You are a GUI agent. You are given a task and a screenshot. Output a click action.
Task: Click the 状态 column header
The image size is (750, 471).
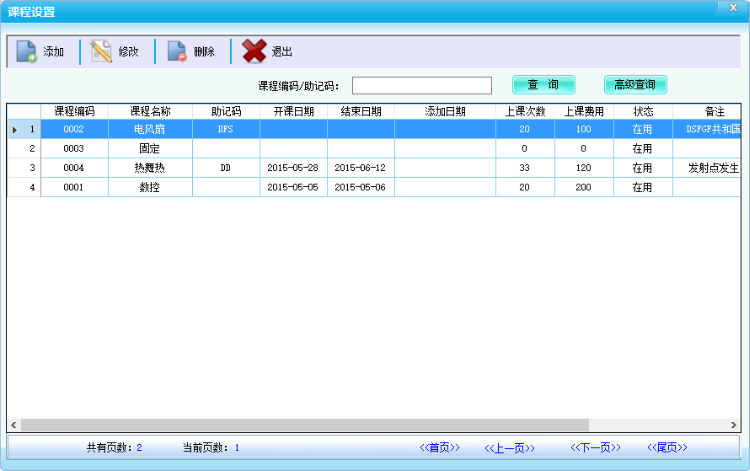(643, 111)
